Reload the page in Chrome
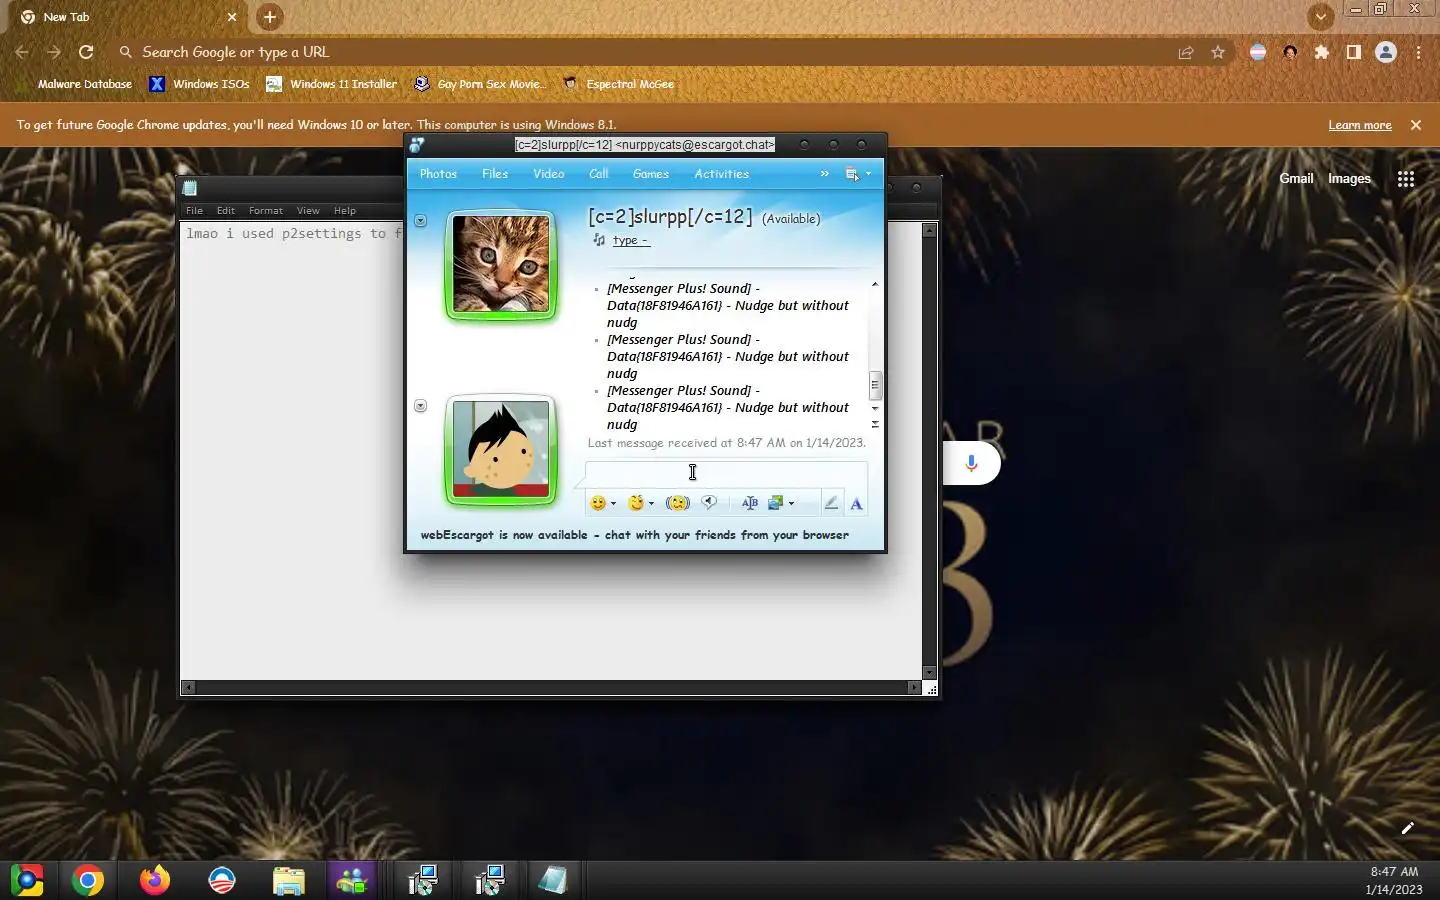Image resolution: width=1440 pixels, height=900 pixels. [86, 52]
